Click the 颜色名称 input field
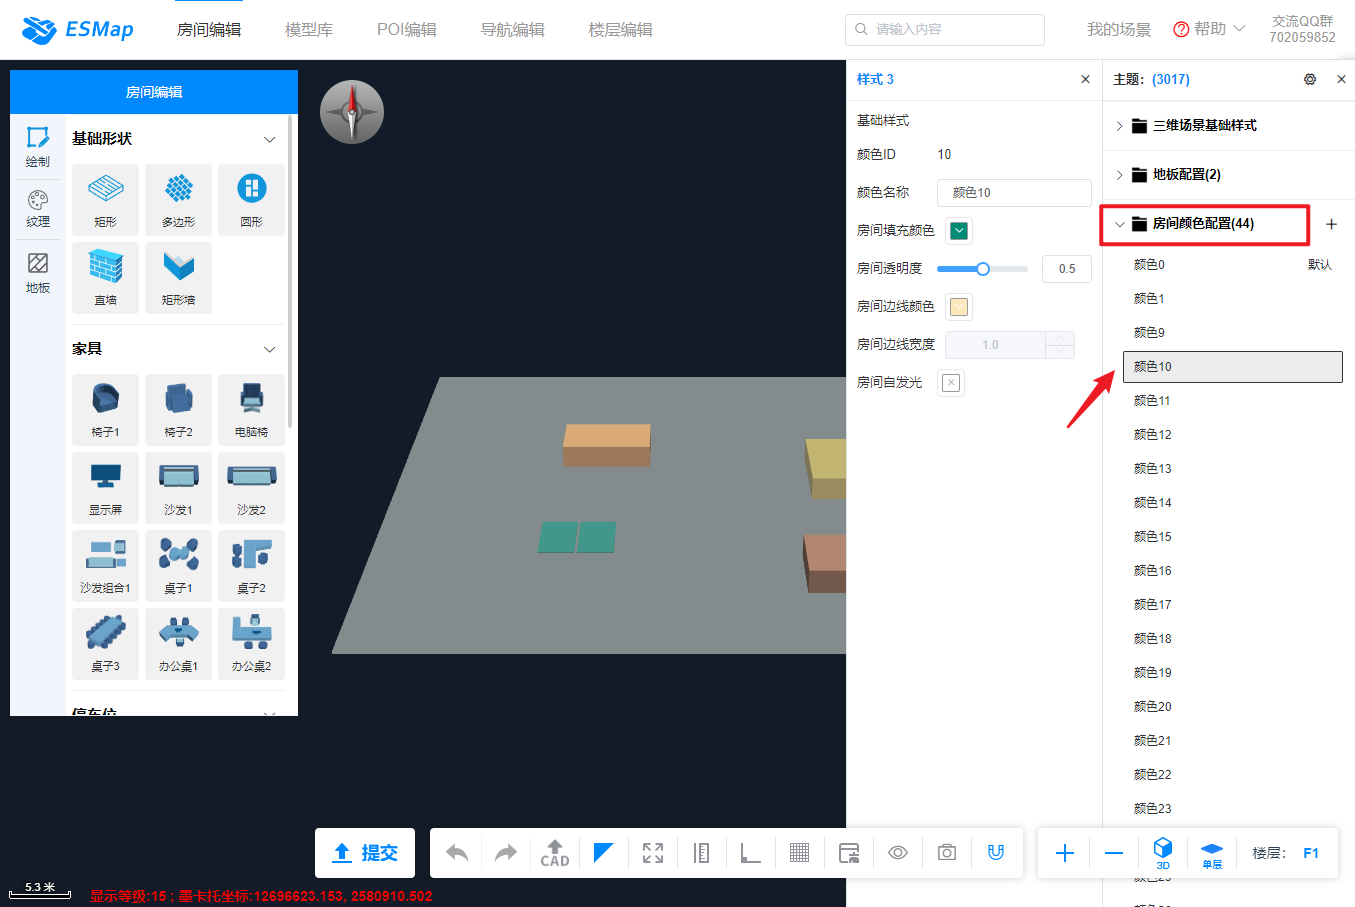1355x907 pixels. [x=1014, y=193]
